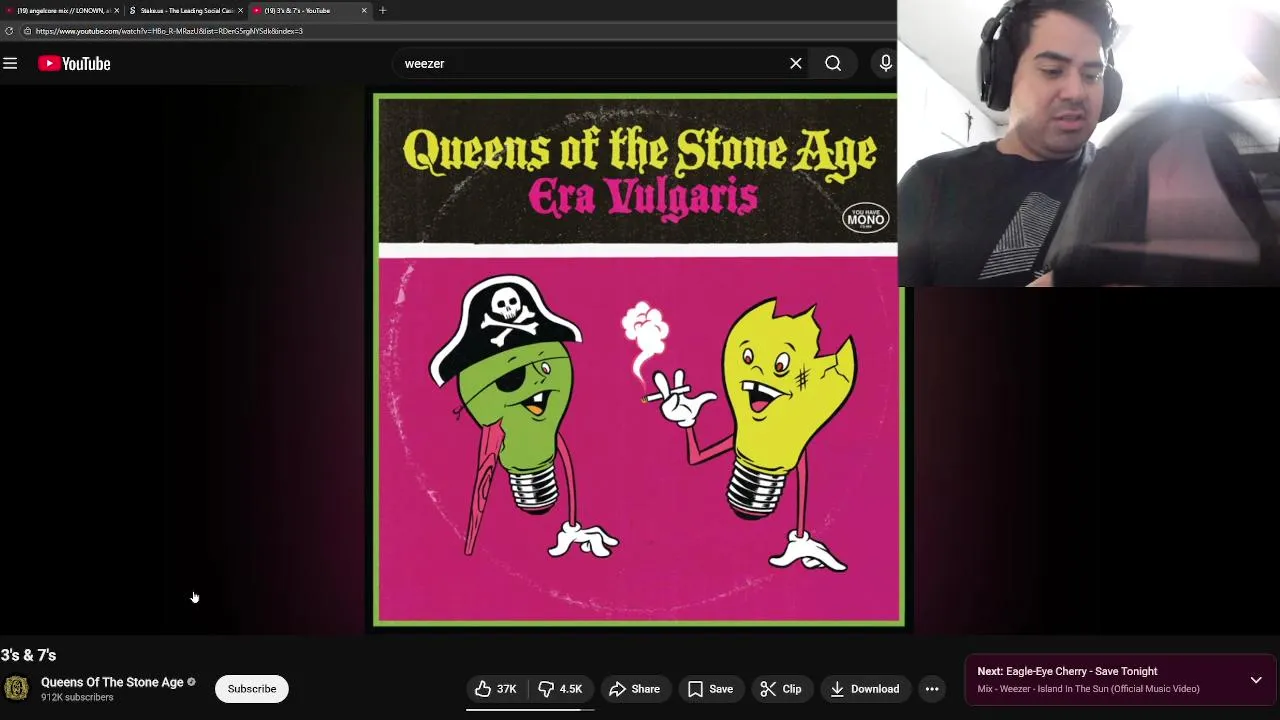
Task: Share the 3's & 7's video
Action: click(x=634, y=689)
